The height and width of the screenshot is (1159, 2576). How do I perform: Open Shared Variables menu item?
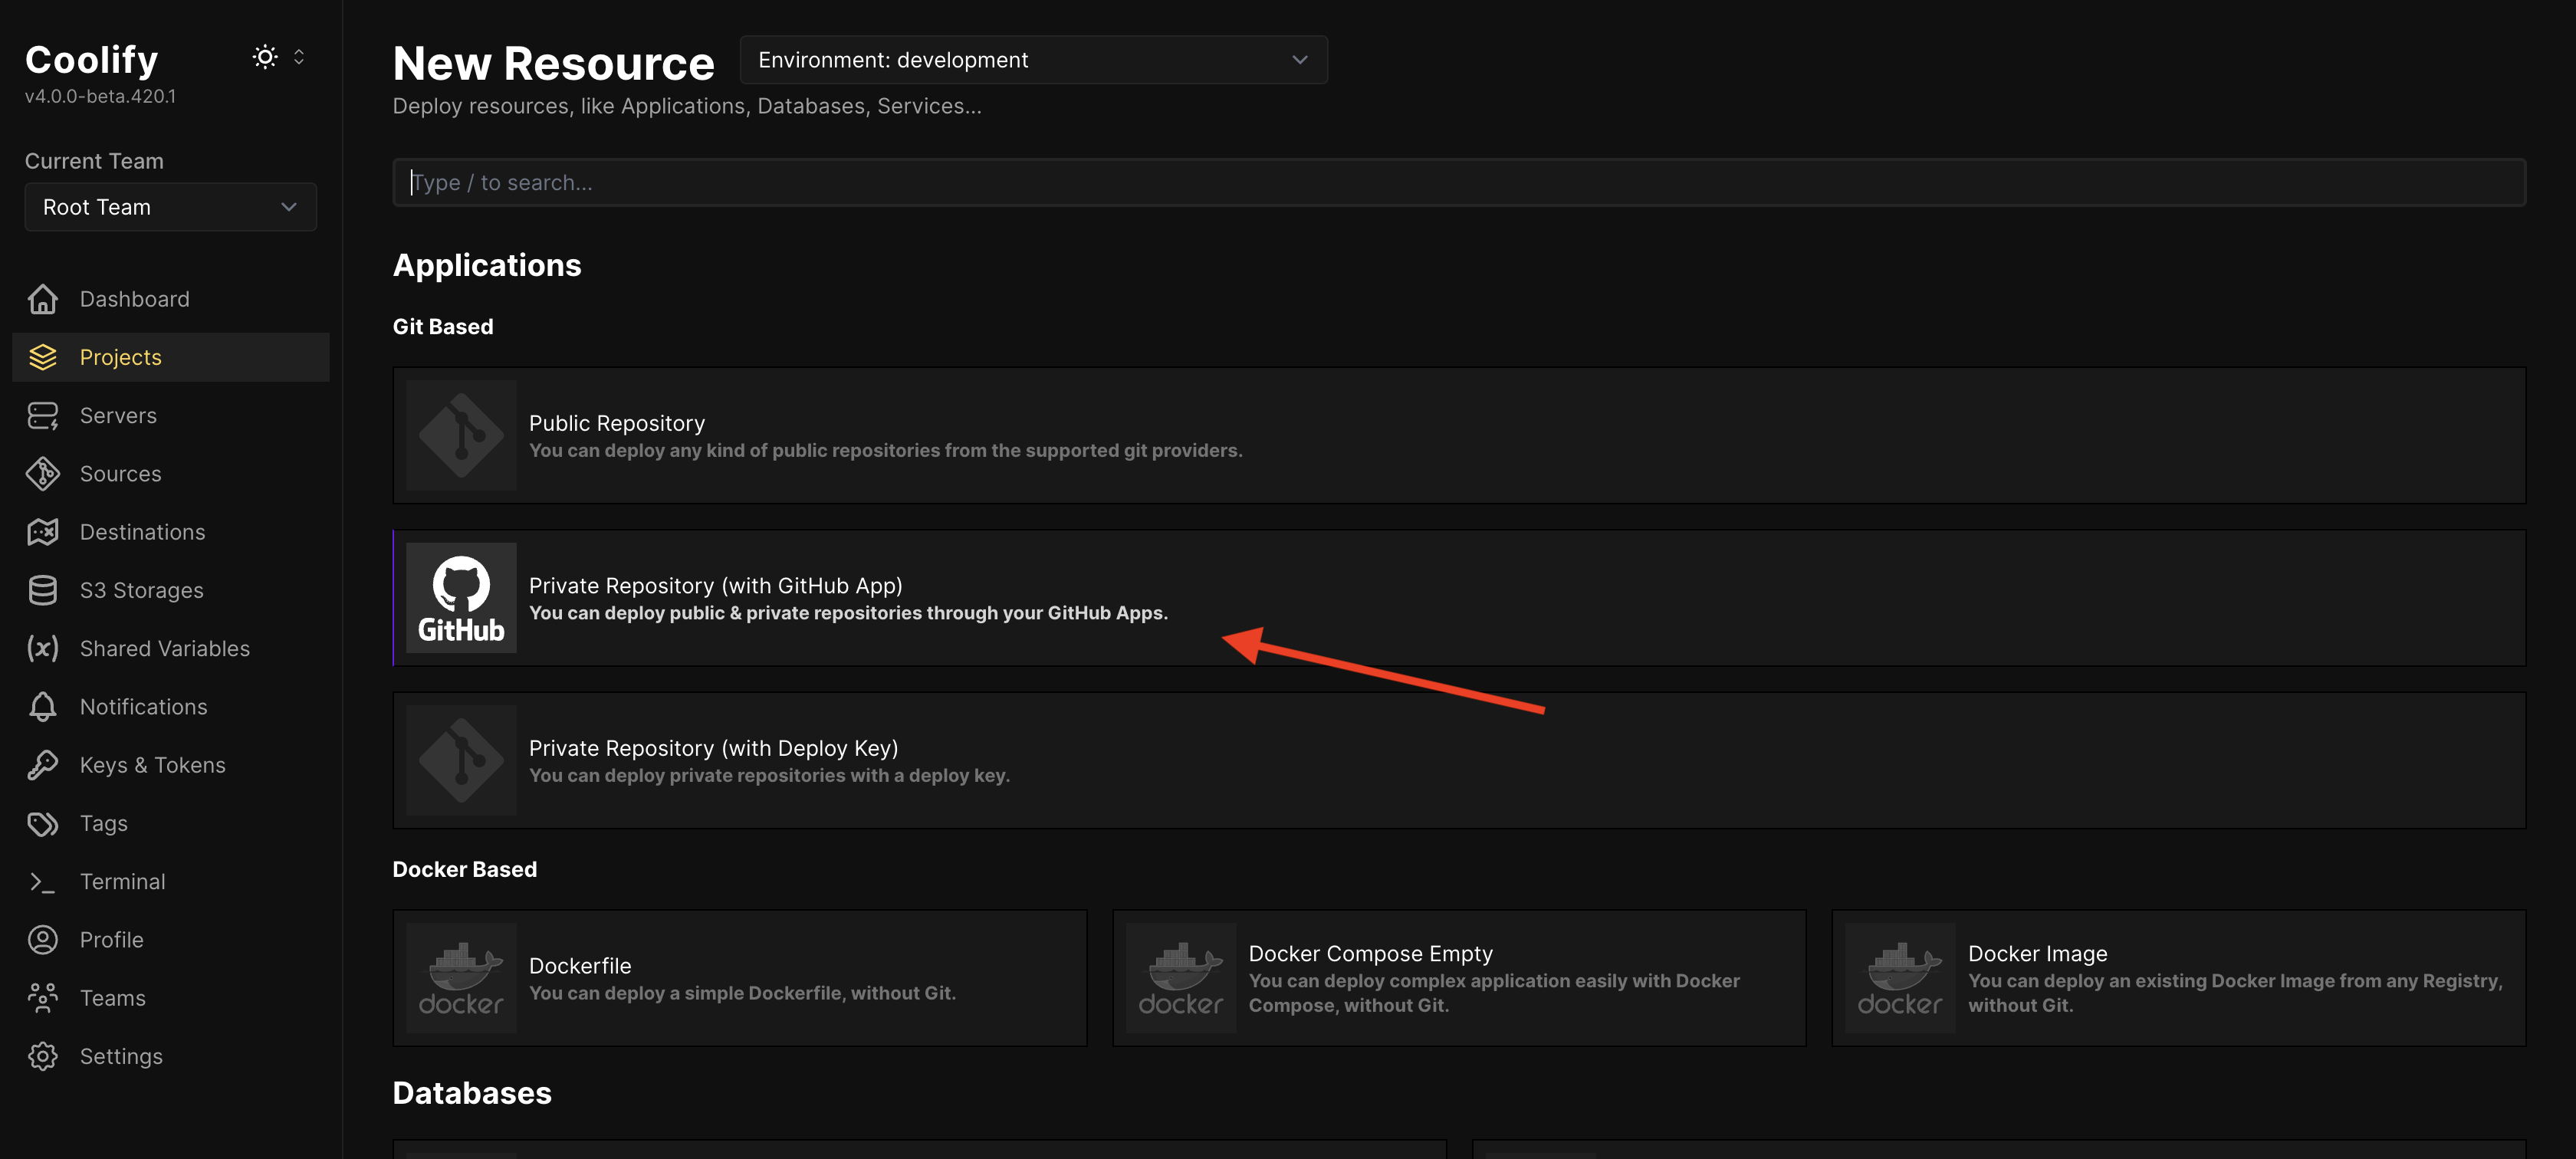[171, 648]
